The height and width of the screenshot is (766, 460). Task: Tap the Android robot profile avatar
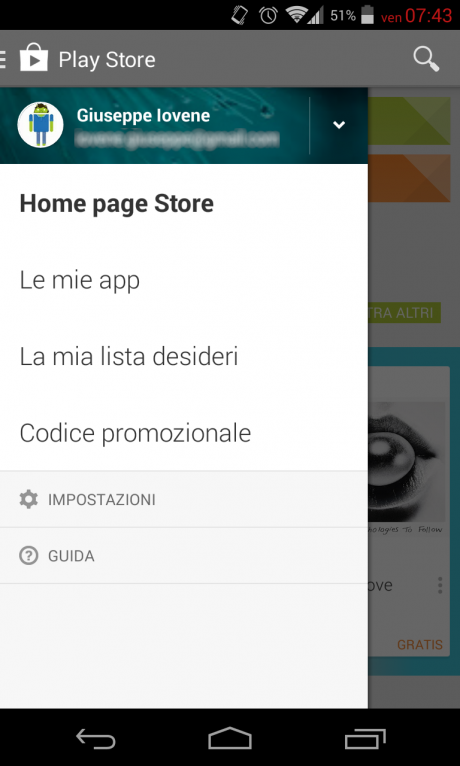point(40,125)
